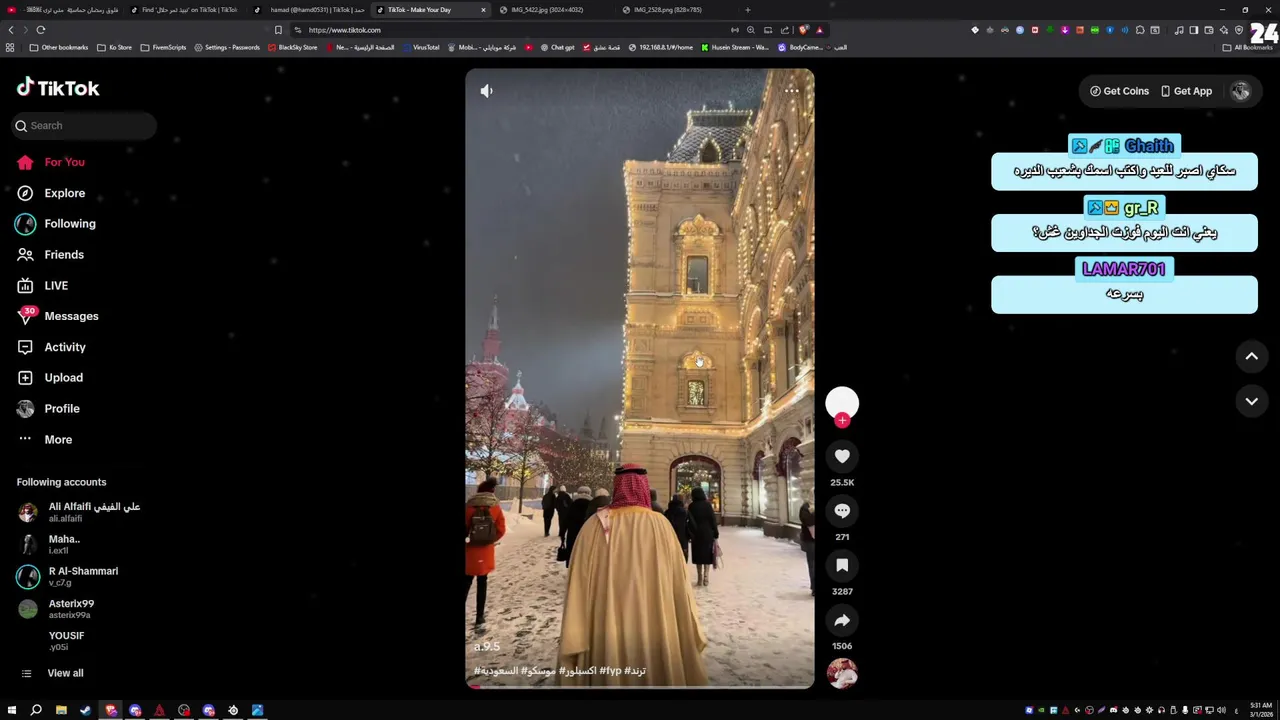Screen dimensions: 1280x720
Task: Open the All Bookmarks folder
Action: click(1248, 47)
